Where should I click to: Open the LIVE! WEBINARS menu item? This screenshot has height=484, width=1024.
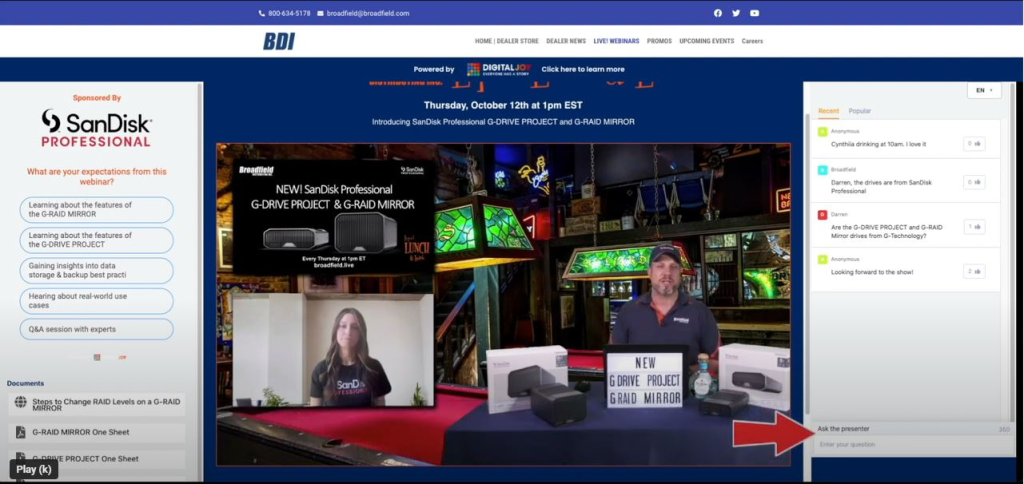click(x=616, y=41)
